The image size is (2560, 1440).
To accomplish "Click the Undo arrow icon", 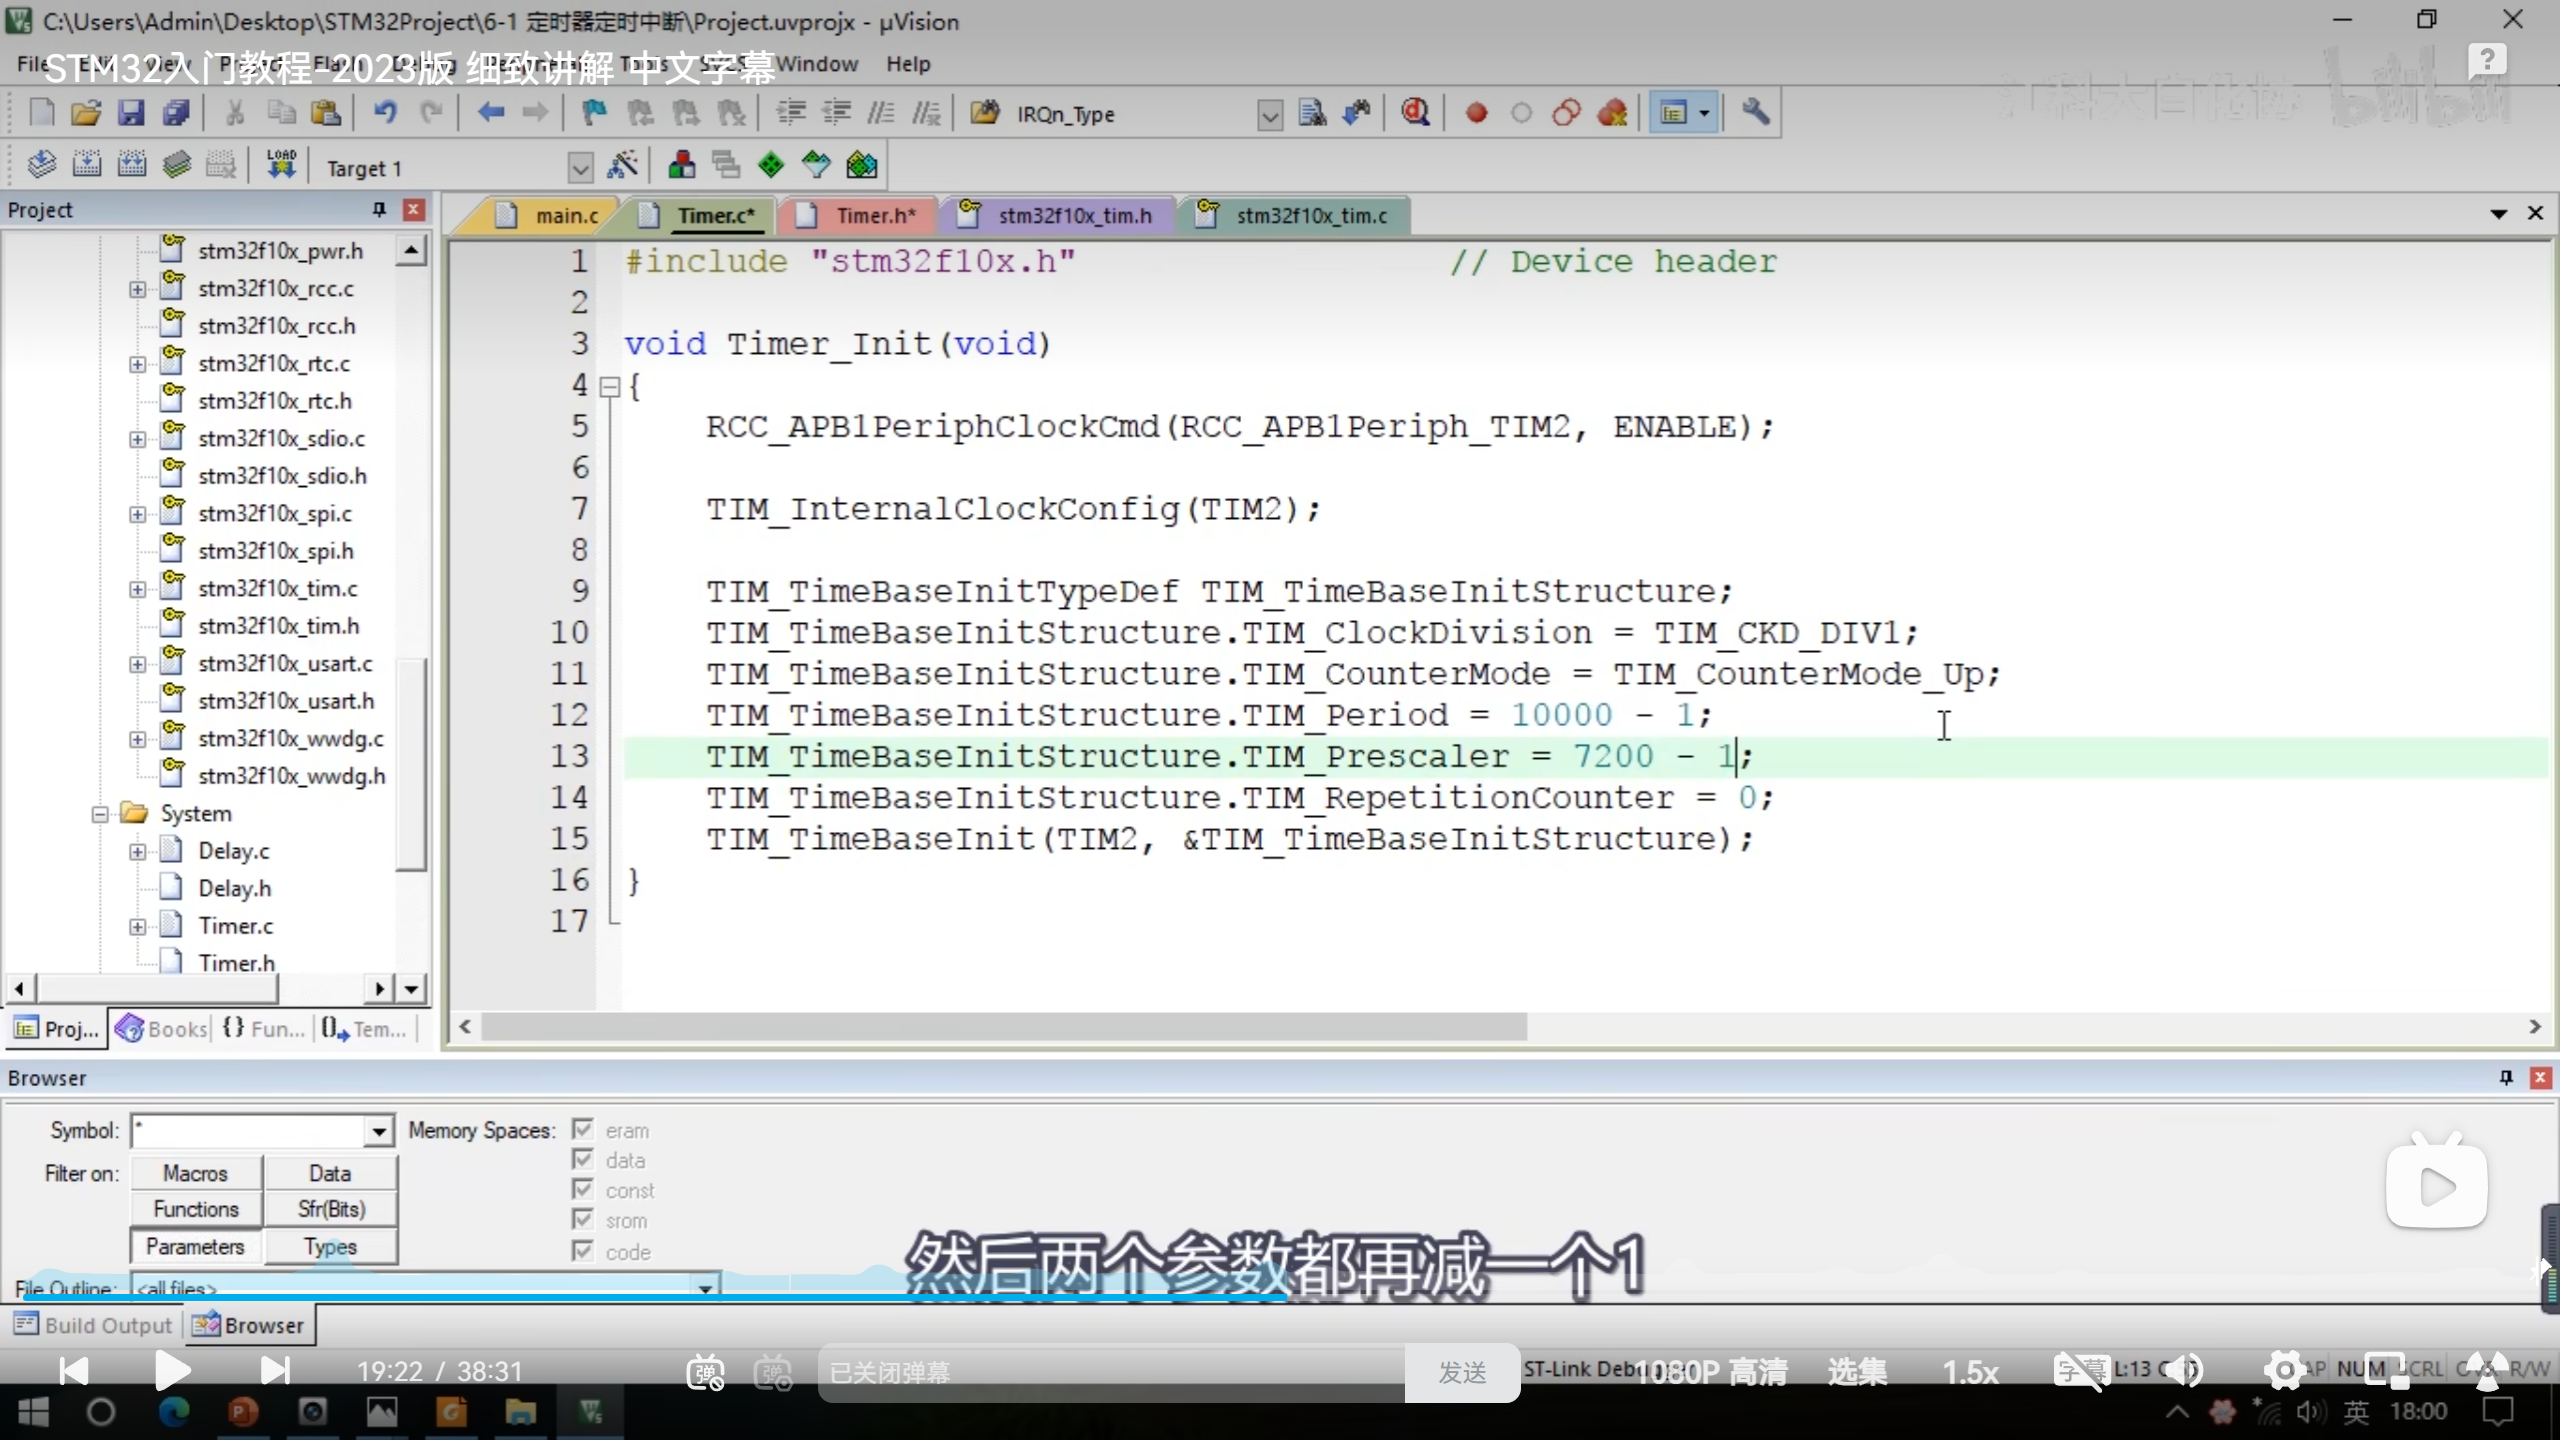I will (385, 113).
